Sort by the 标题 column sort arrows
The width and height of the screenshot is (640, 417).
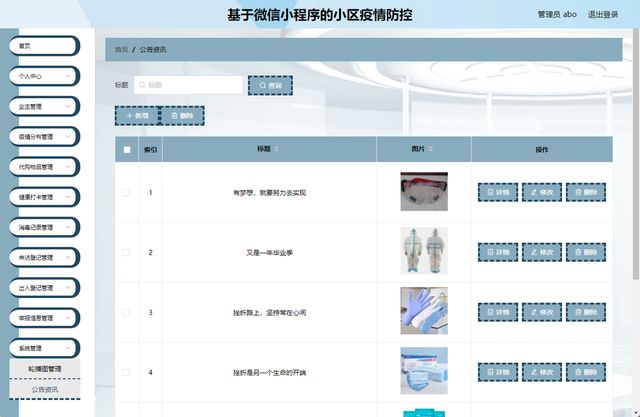click(276, 149)
